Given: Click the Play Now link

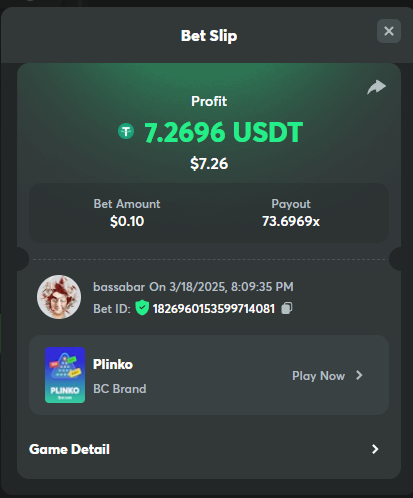Looking at the screenshot, I should coord(318,376).
